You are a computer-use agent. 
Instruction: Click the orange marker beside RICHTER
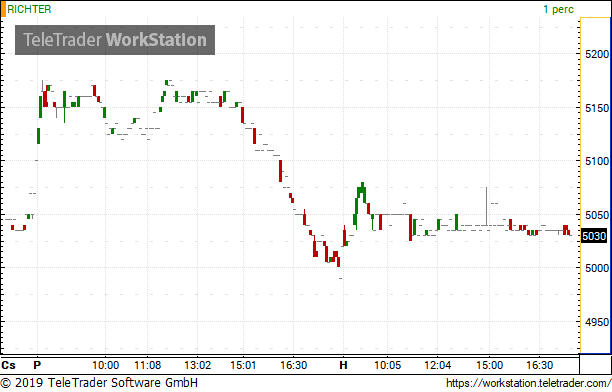click(3, 9)
